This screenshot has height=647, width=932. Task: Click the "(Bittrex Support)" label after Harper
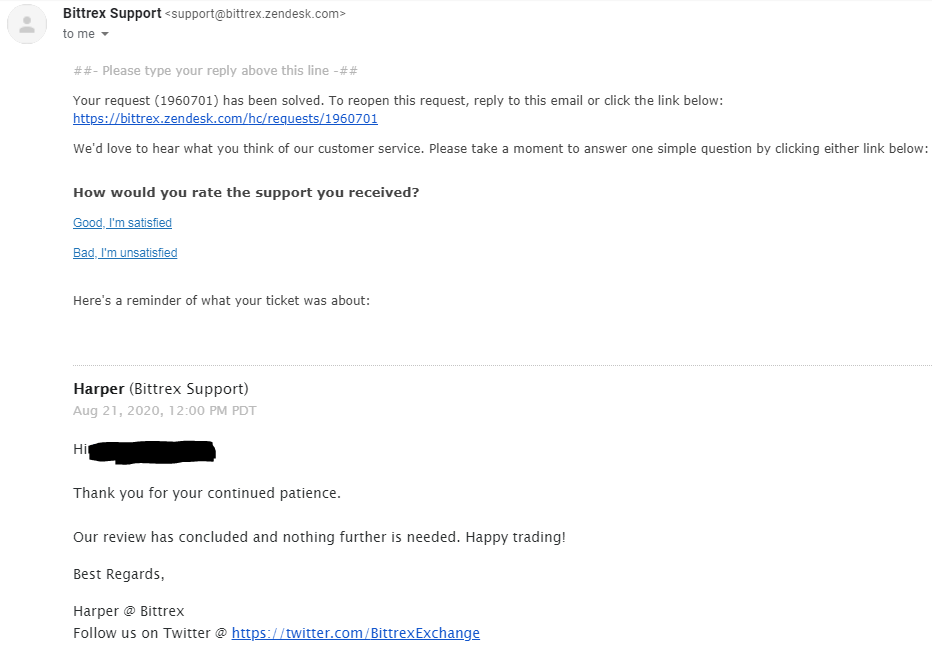(x=188, y=389)
